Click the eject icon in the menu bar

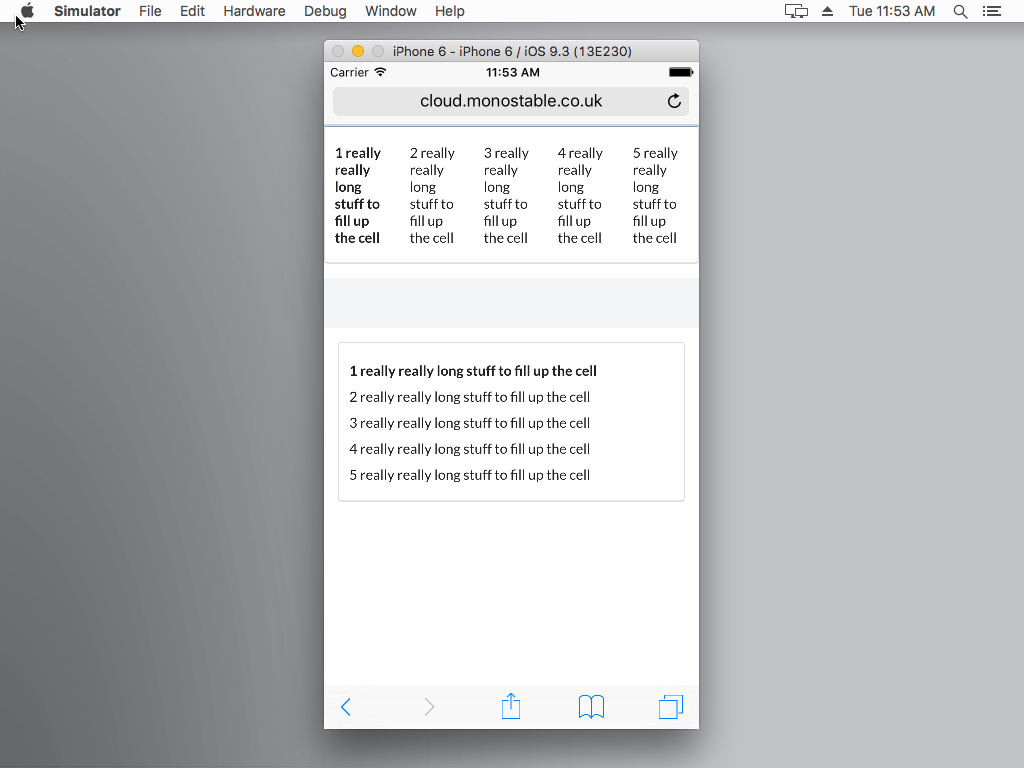[826, 11]
